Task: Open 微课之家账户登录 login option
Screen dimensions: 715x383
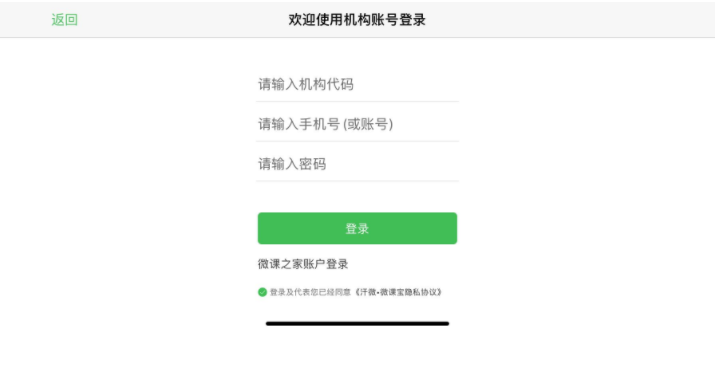Action: pos(303,264)
